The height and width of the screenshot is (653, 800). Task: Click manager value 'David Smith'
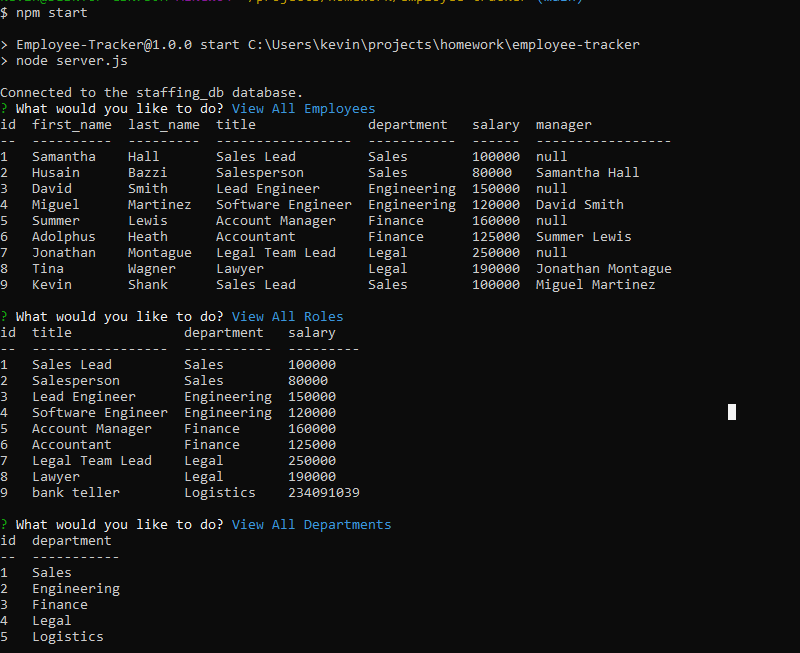click(x=580, y=205)
